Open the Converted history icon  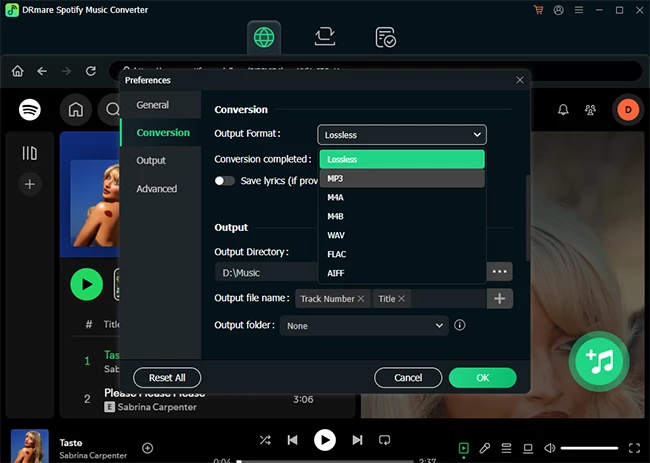pos(386,37)
